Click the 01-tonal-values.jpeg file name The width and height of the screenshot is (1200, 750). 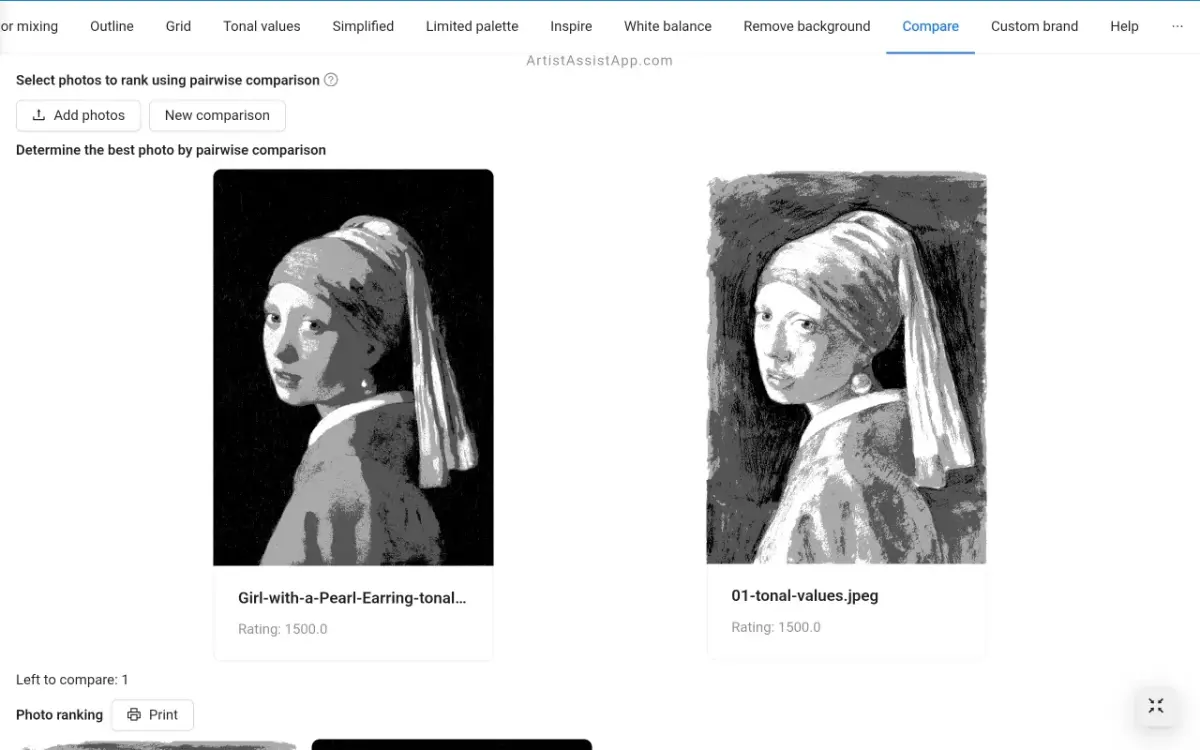pyautogui.click(x=805, y=596)
